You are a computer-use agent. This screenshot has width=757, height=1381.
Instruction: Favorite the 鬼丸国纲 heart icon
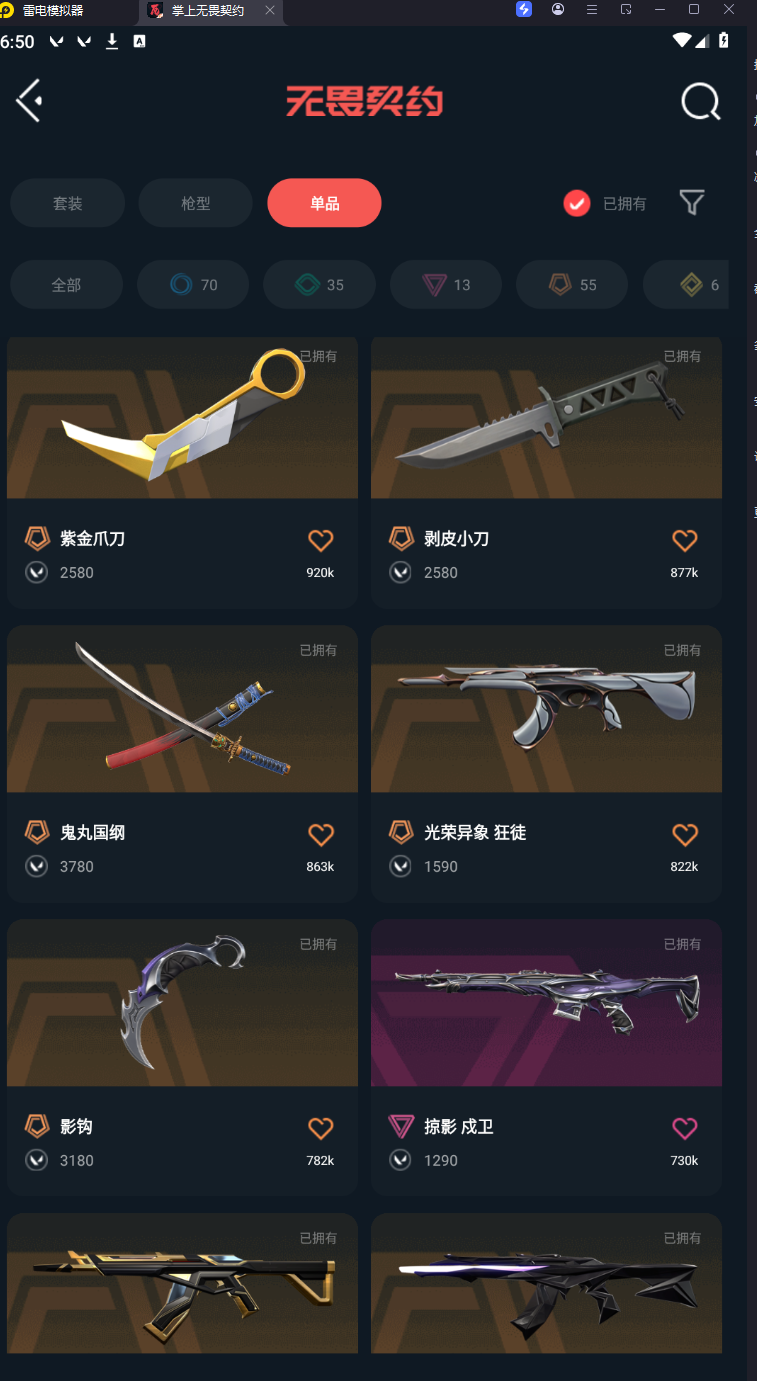point(320,835)
